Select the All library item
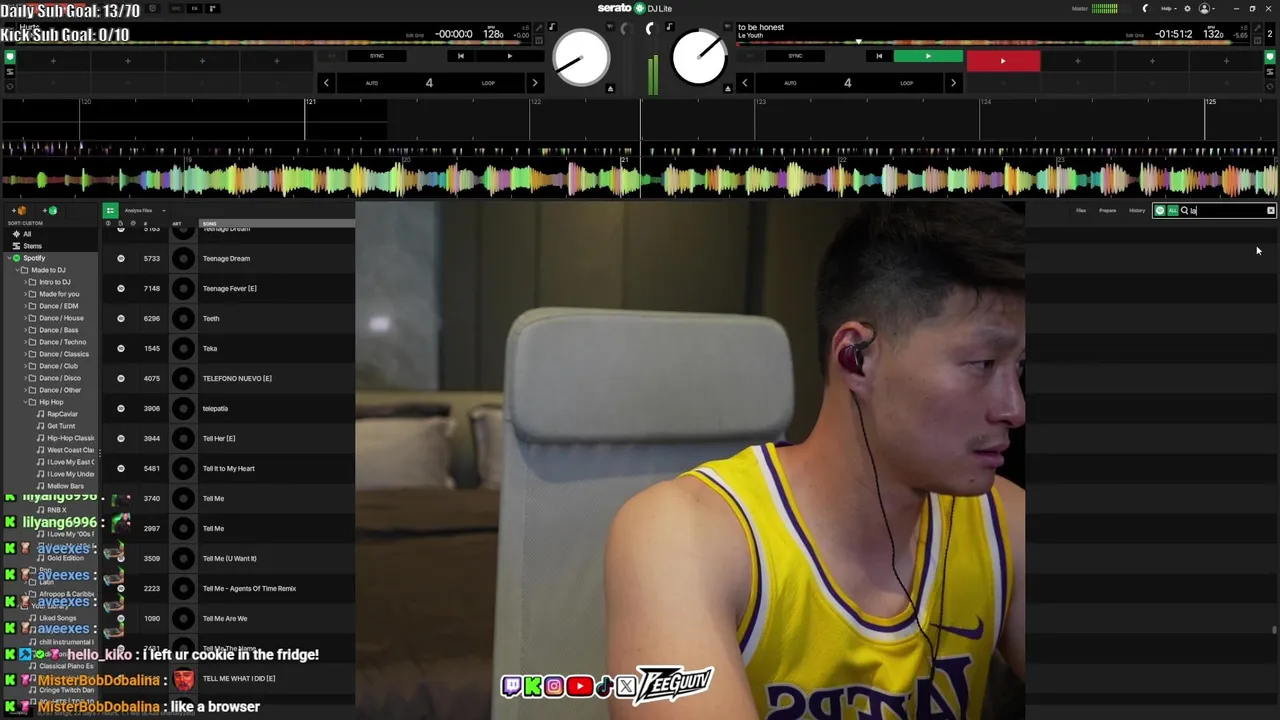The height and width of the screenshot is (720, 1280). pos(27,234)
